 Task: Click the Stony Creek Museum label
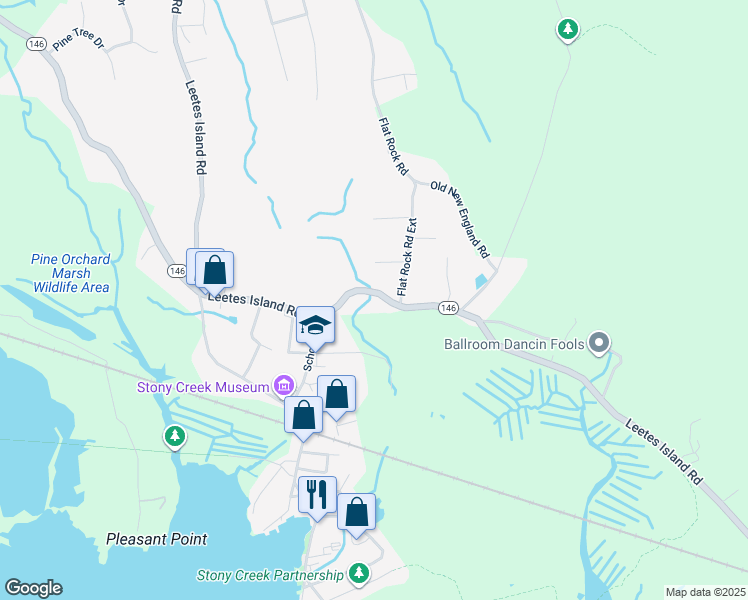203,387
